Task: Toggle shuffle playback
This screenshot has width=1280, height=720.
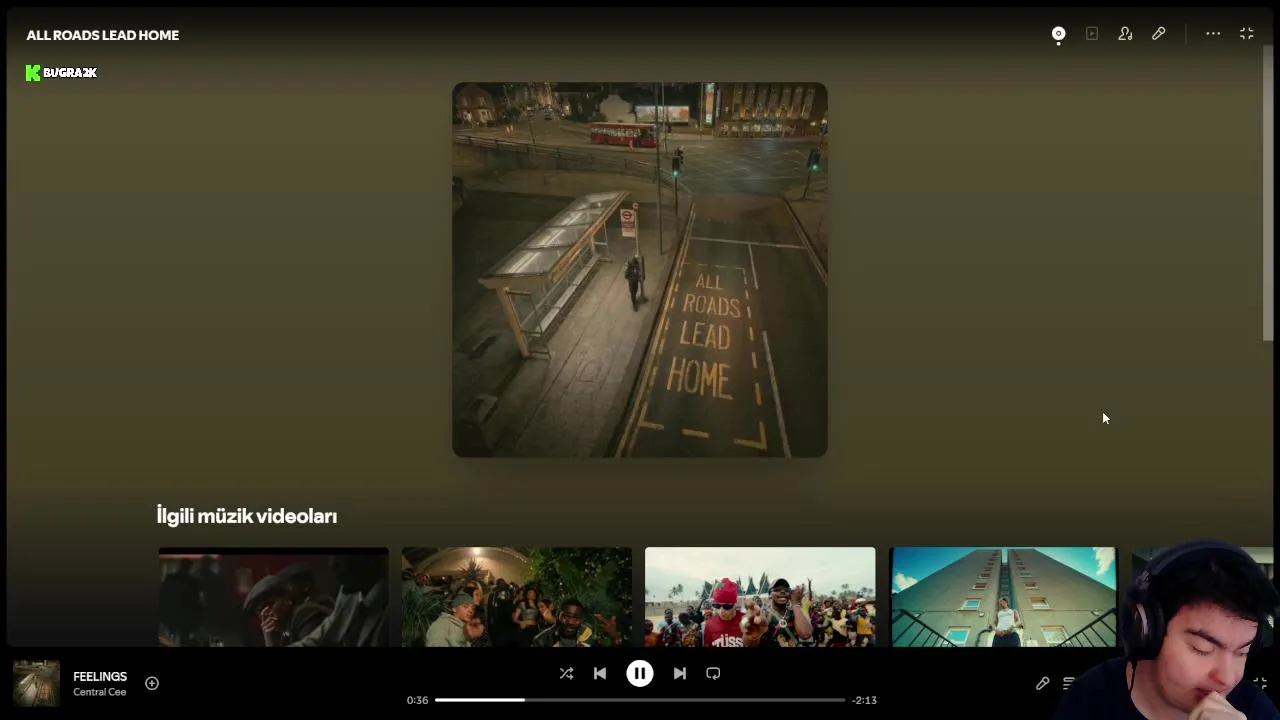Action: (x=566, y=673)
